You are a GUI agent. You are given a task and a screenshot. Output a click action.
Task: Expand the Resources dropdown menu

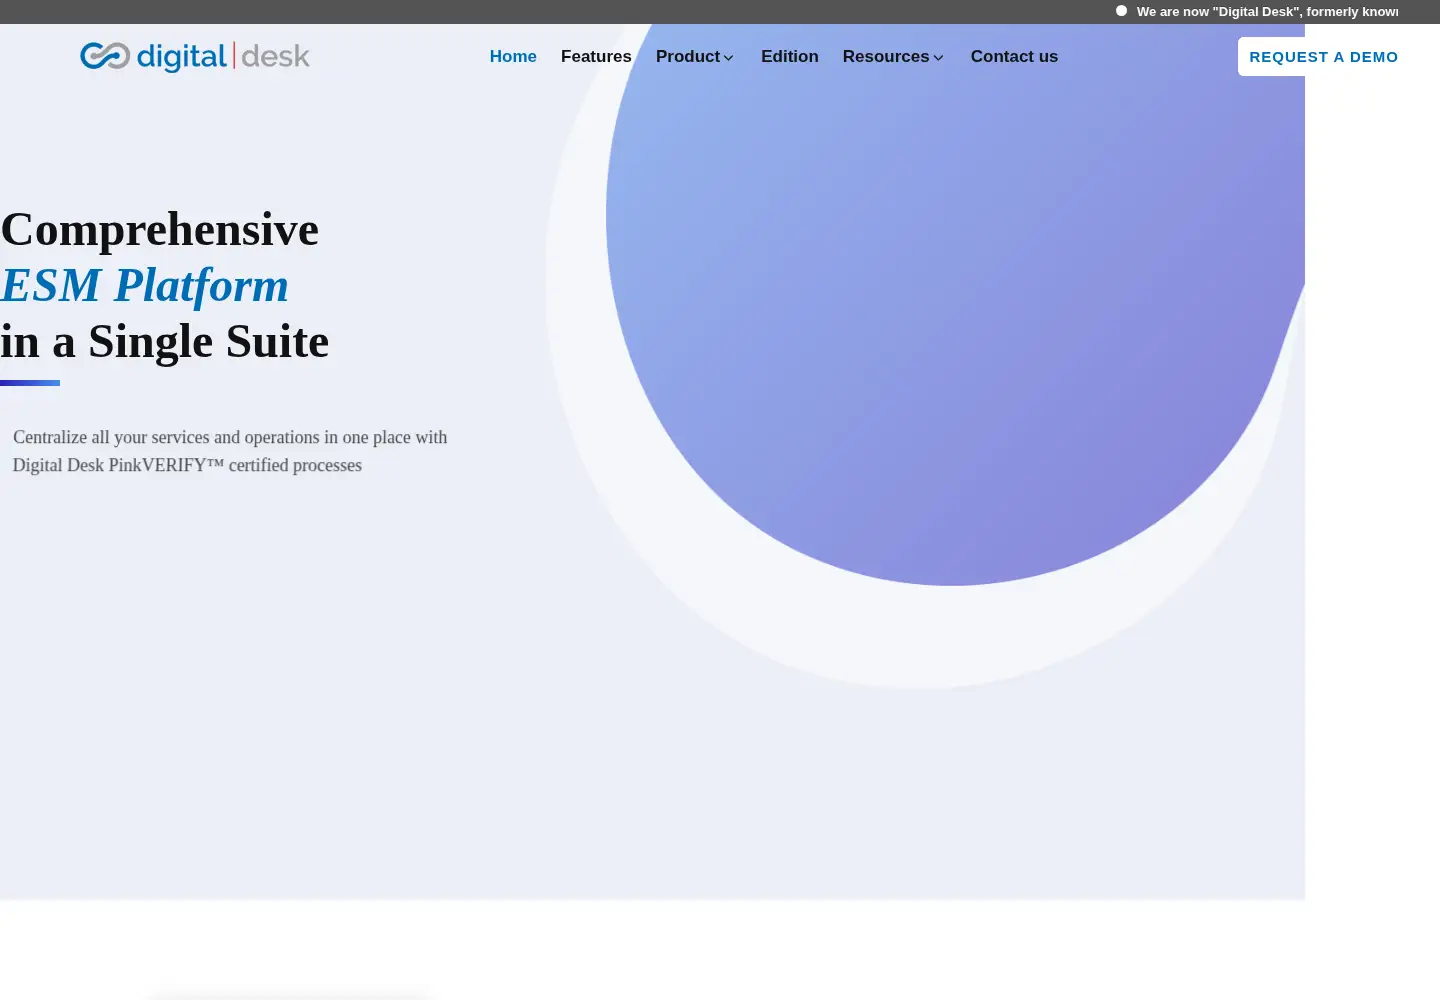point(894,57)
